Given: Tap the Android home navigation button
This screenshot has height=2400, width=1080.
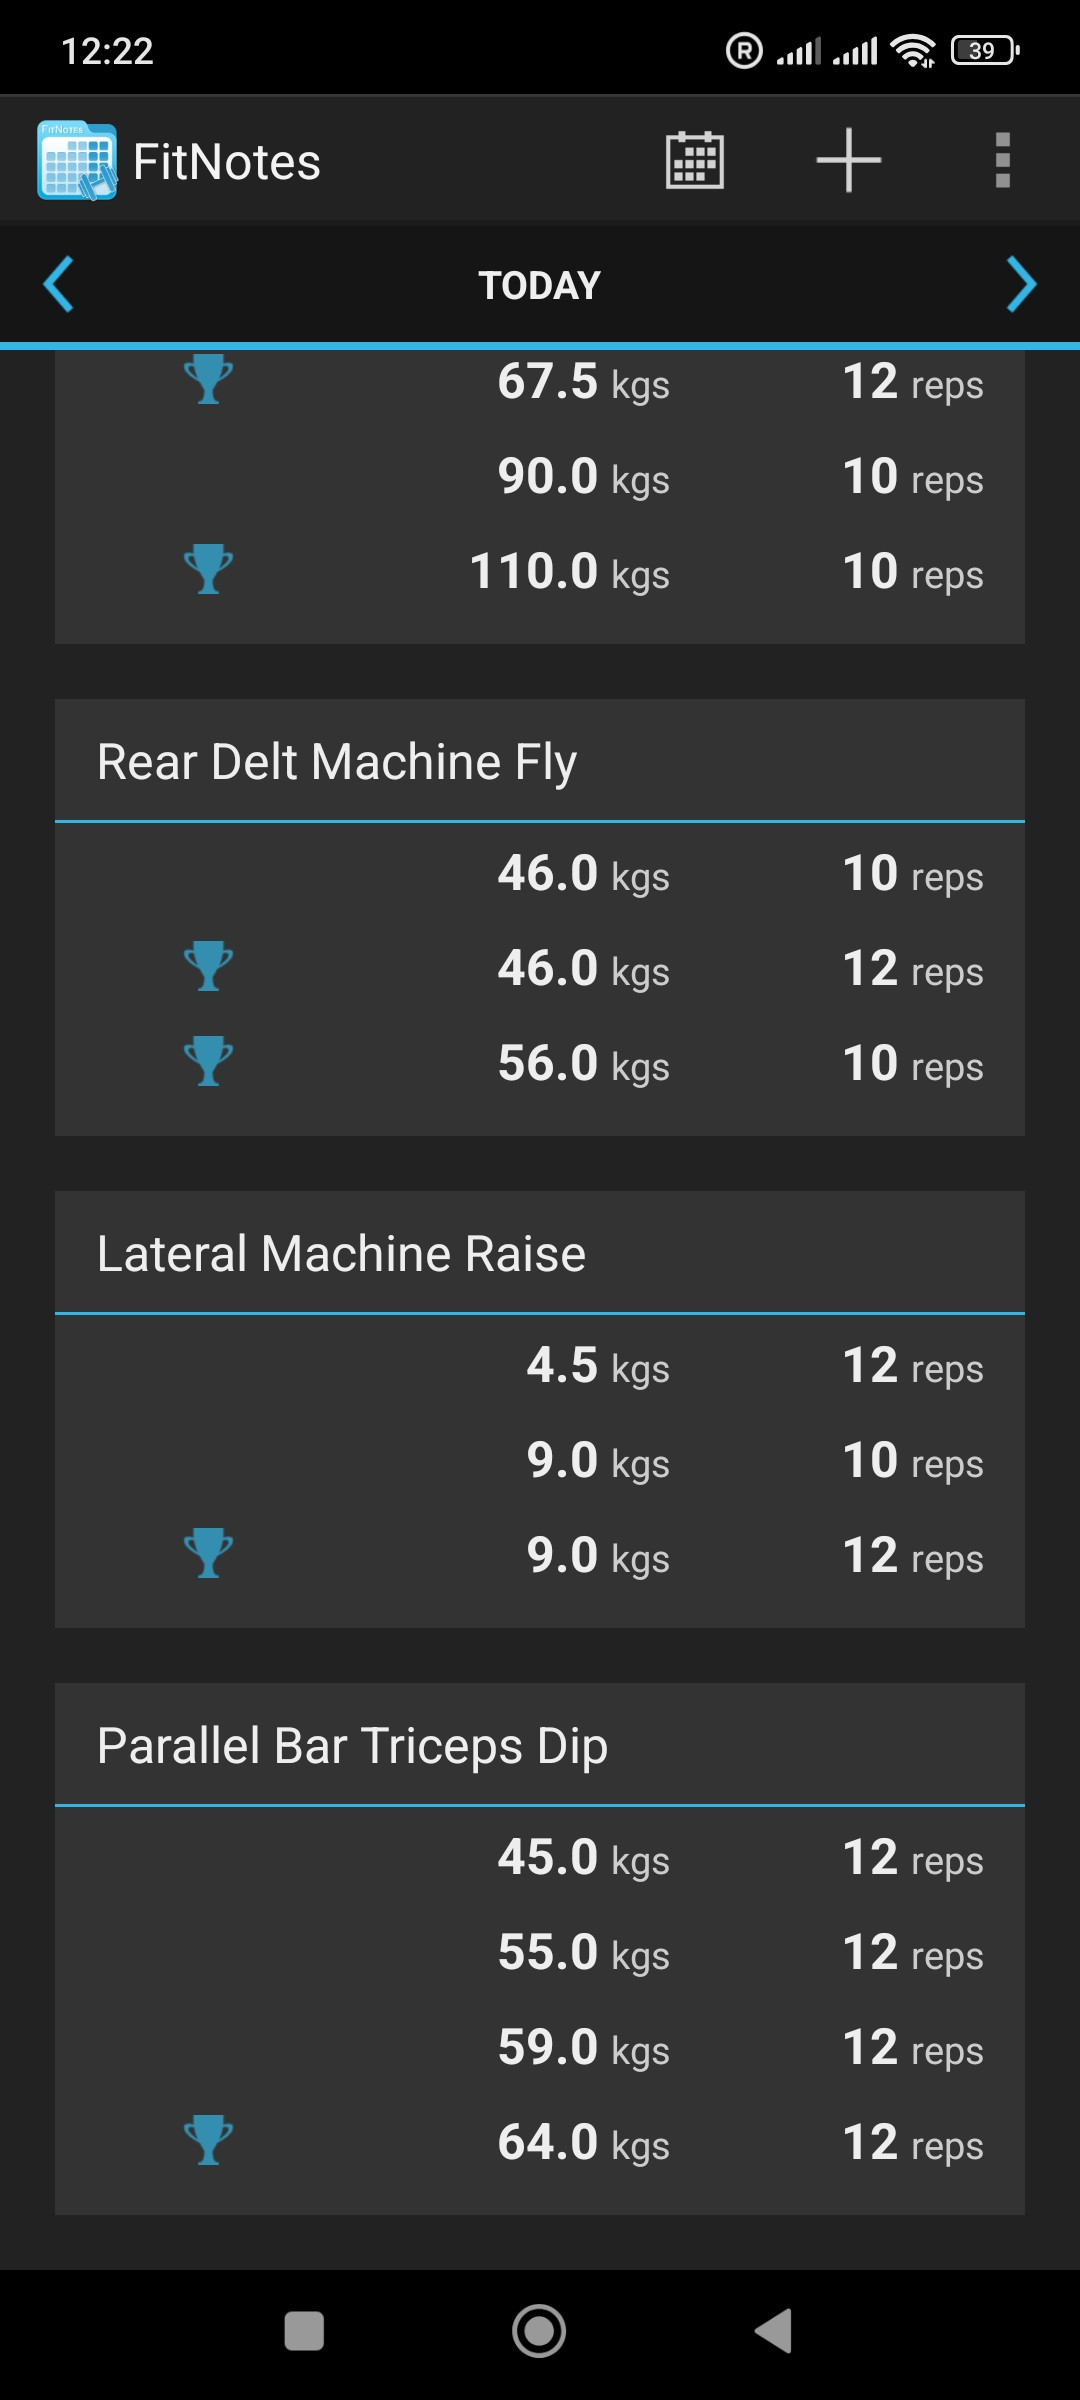Looking at the screenshot, I should pyautogui.click(x=539, y=2331).
